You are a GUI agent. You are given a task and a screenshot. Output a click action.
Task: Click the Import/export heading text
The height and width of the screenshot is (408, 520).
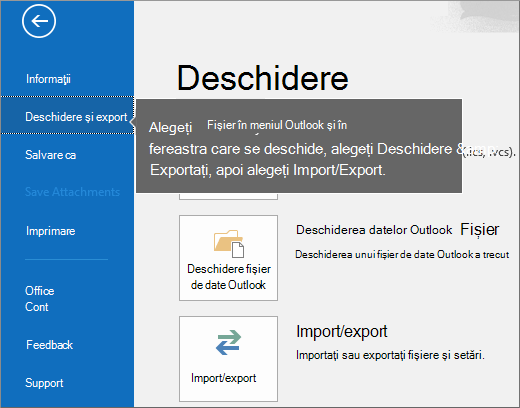pyautogui.click(x=342, y=331)
